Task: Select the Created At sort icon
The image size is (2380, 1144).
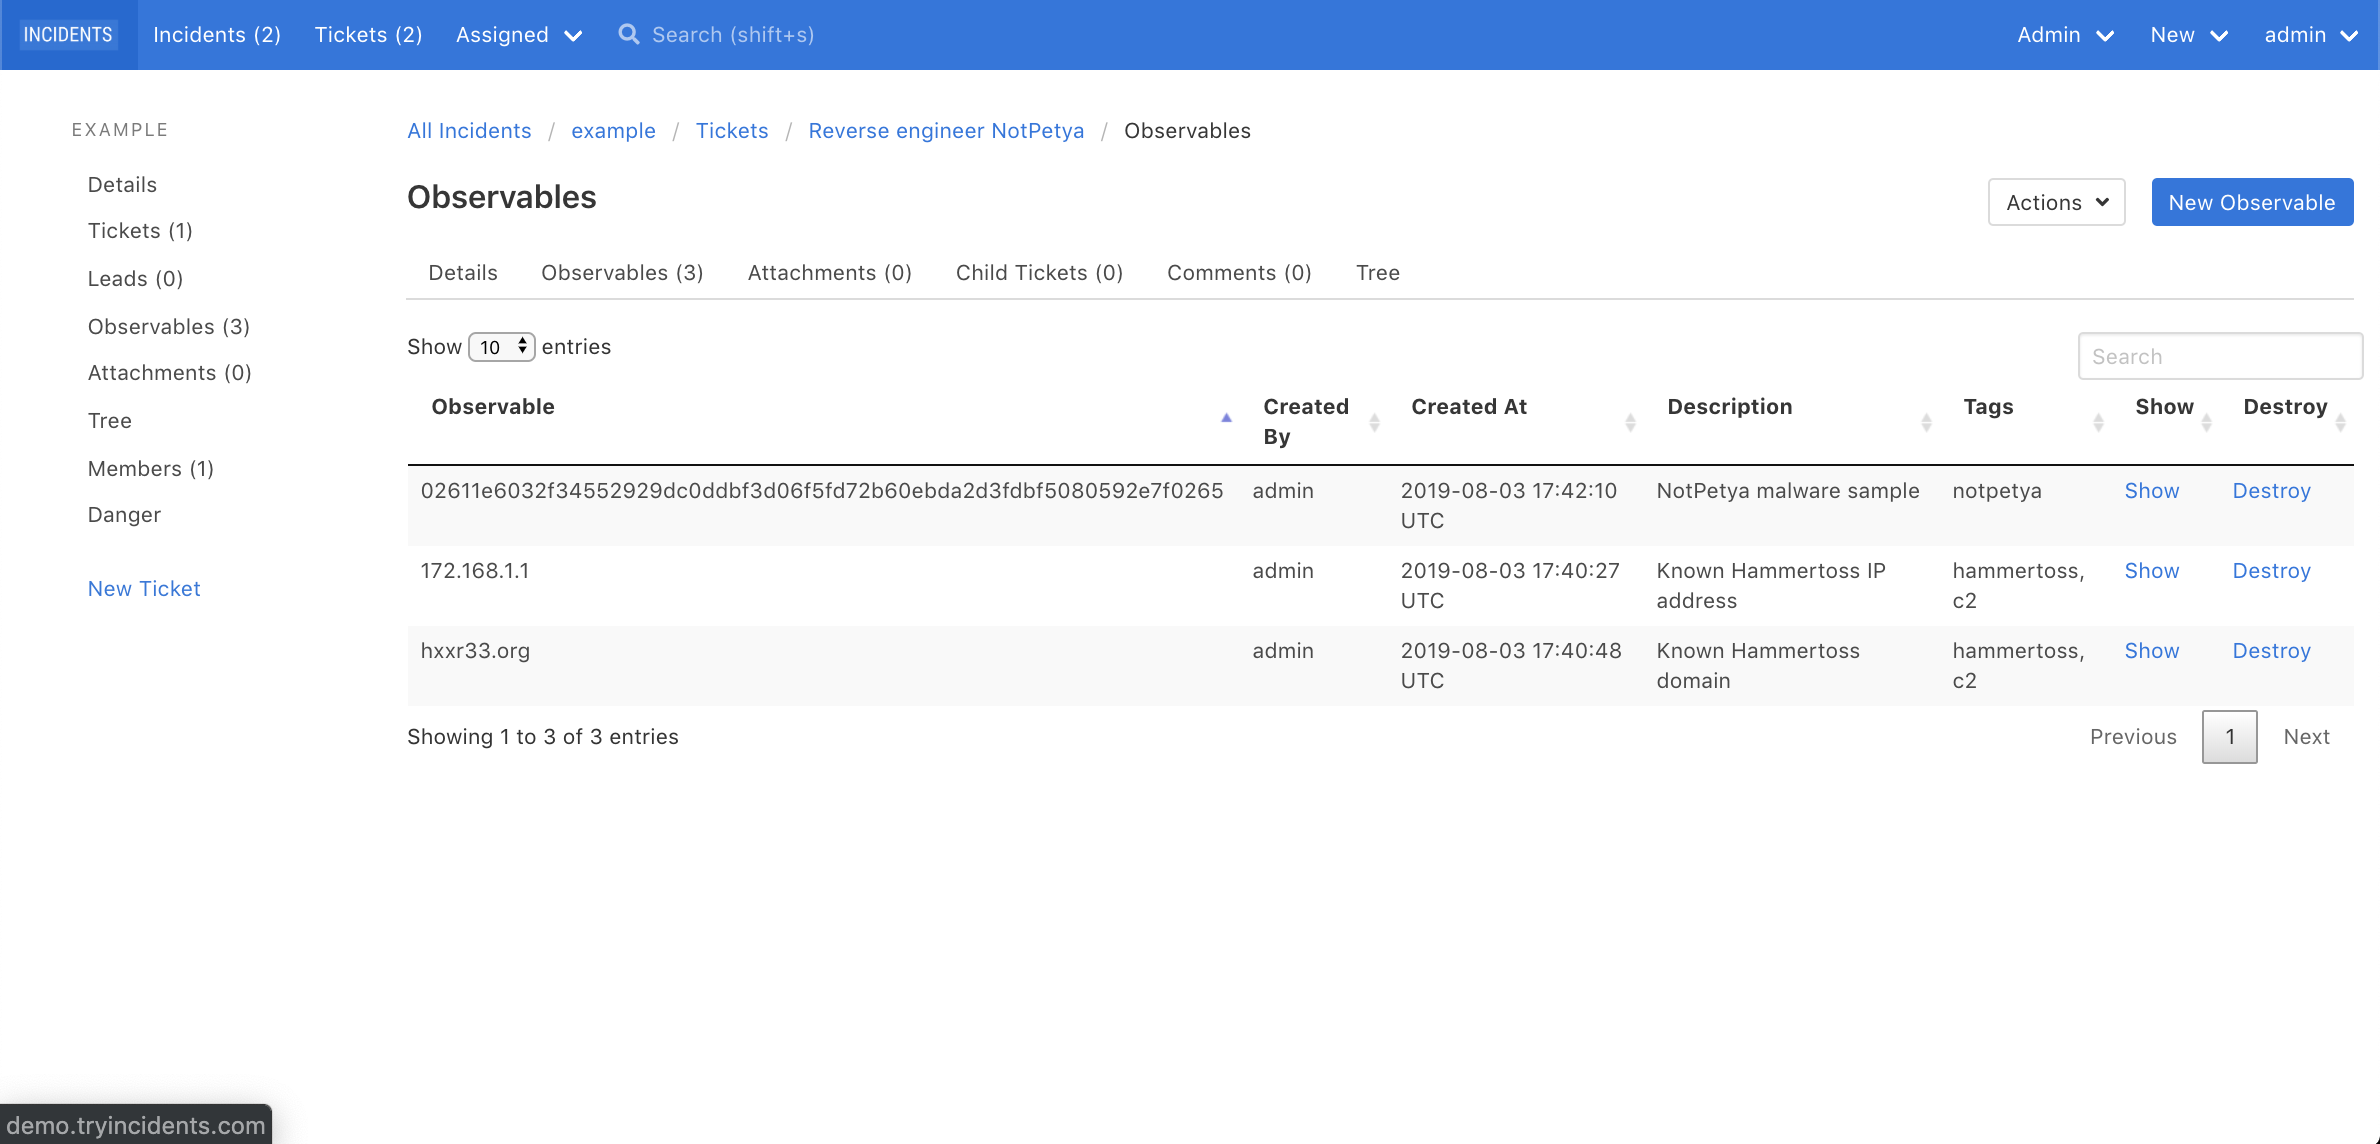Action: (x=1630, y=422)
